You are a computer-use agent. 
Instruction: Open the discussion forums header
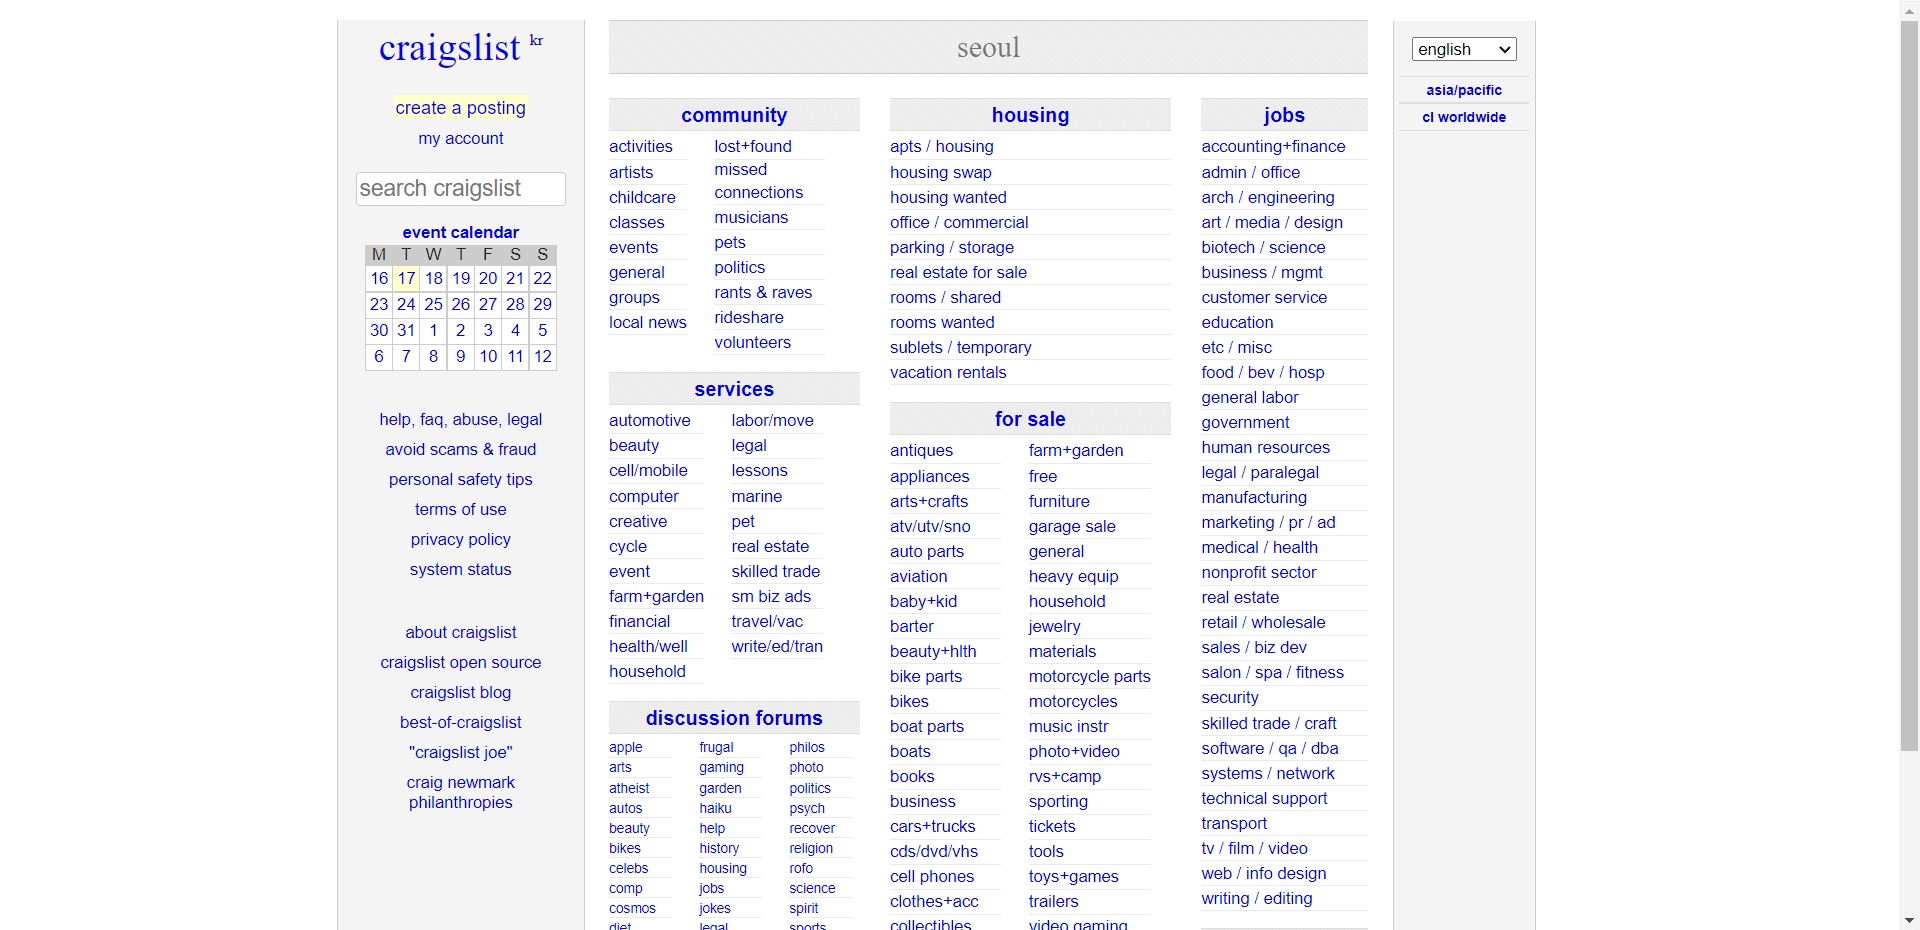point(733,718)
